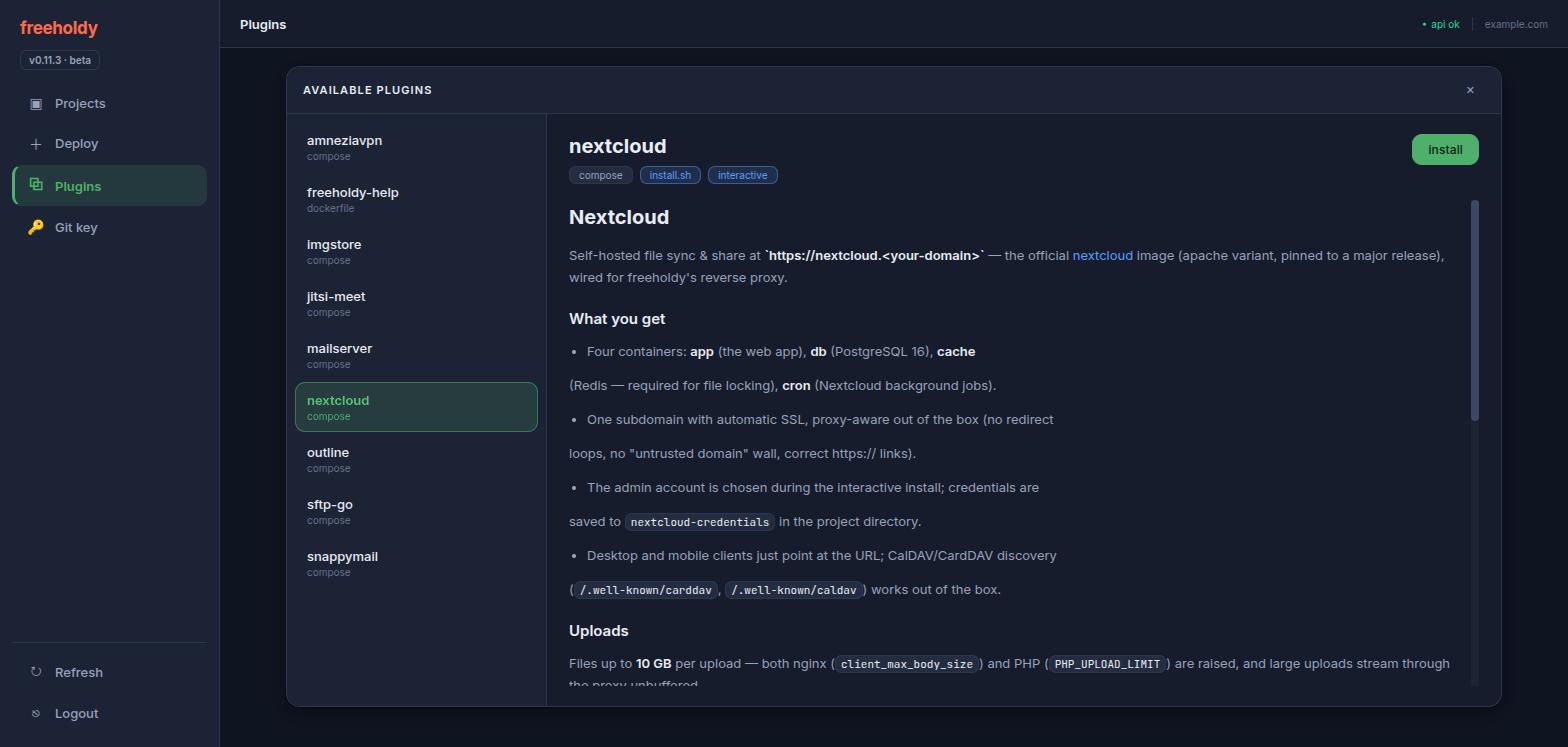This screenshot has height=747, width=1568.
Task: Install the nextcloud plugin
Action: tap(1445, 149)
